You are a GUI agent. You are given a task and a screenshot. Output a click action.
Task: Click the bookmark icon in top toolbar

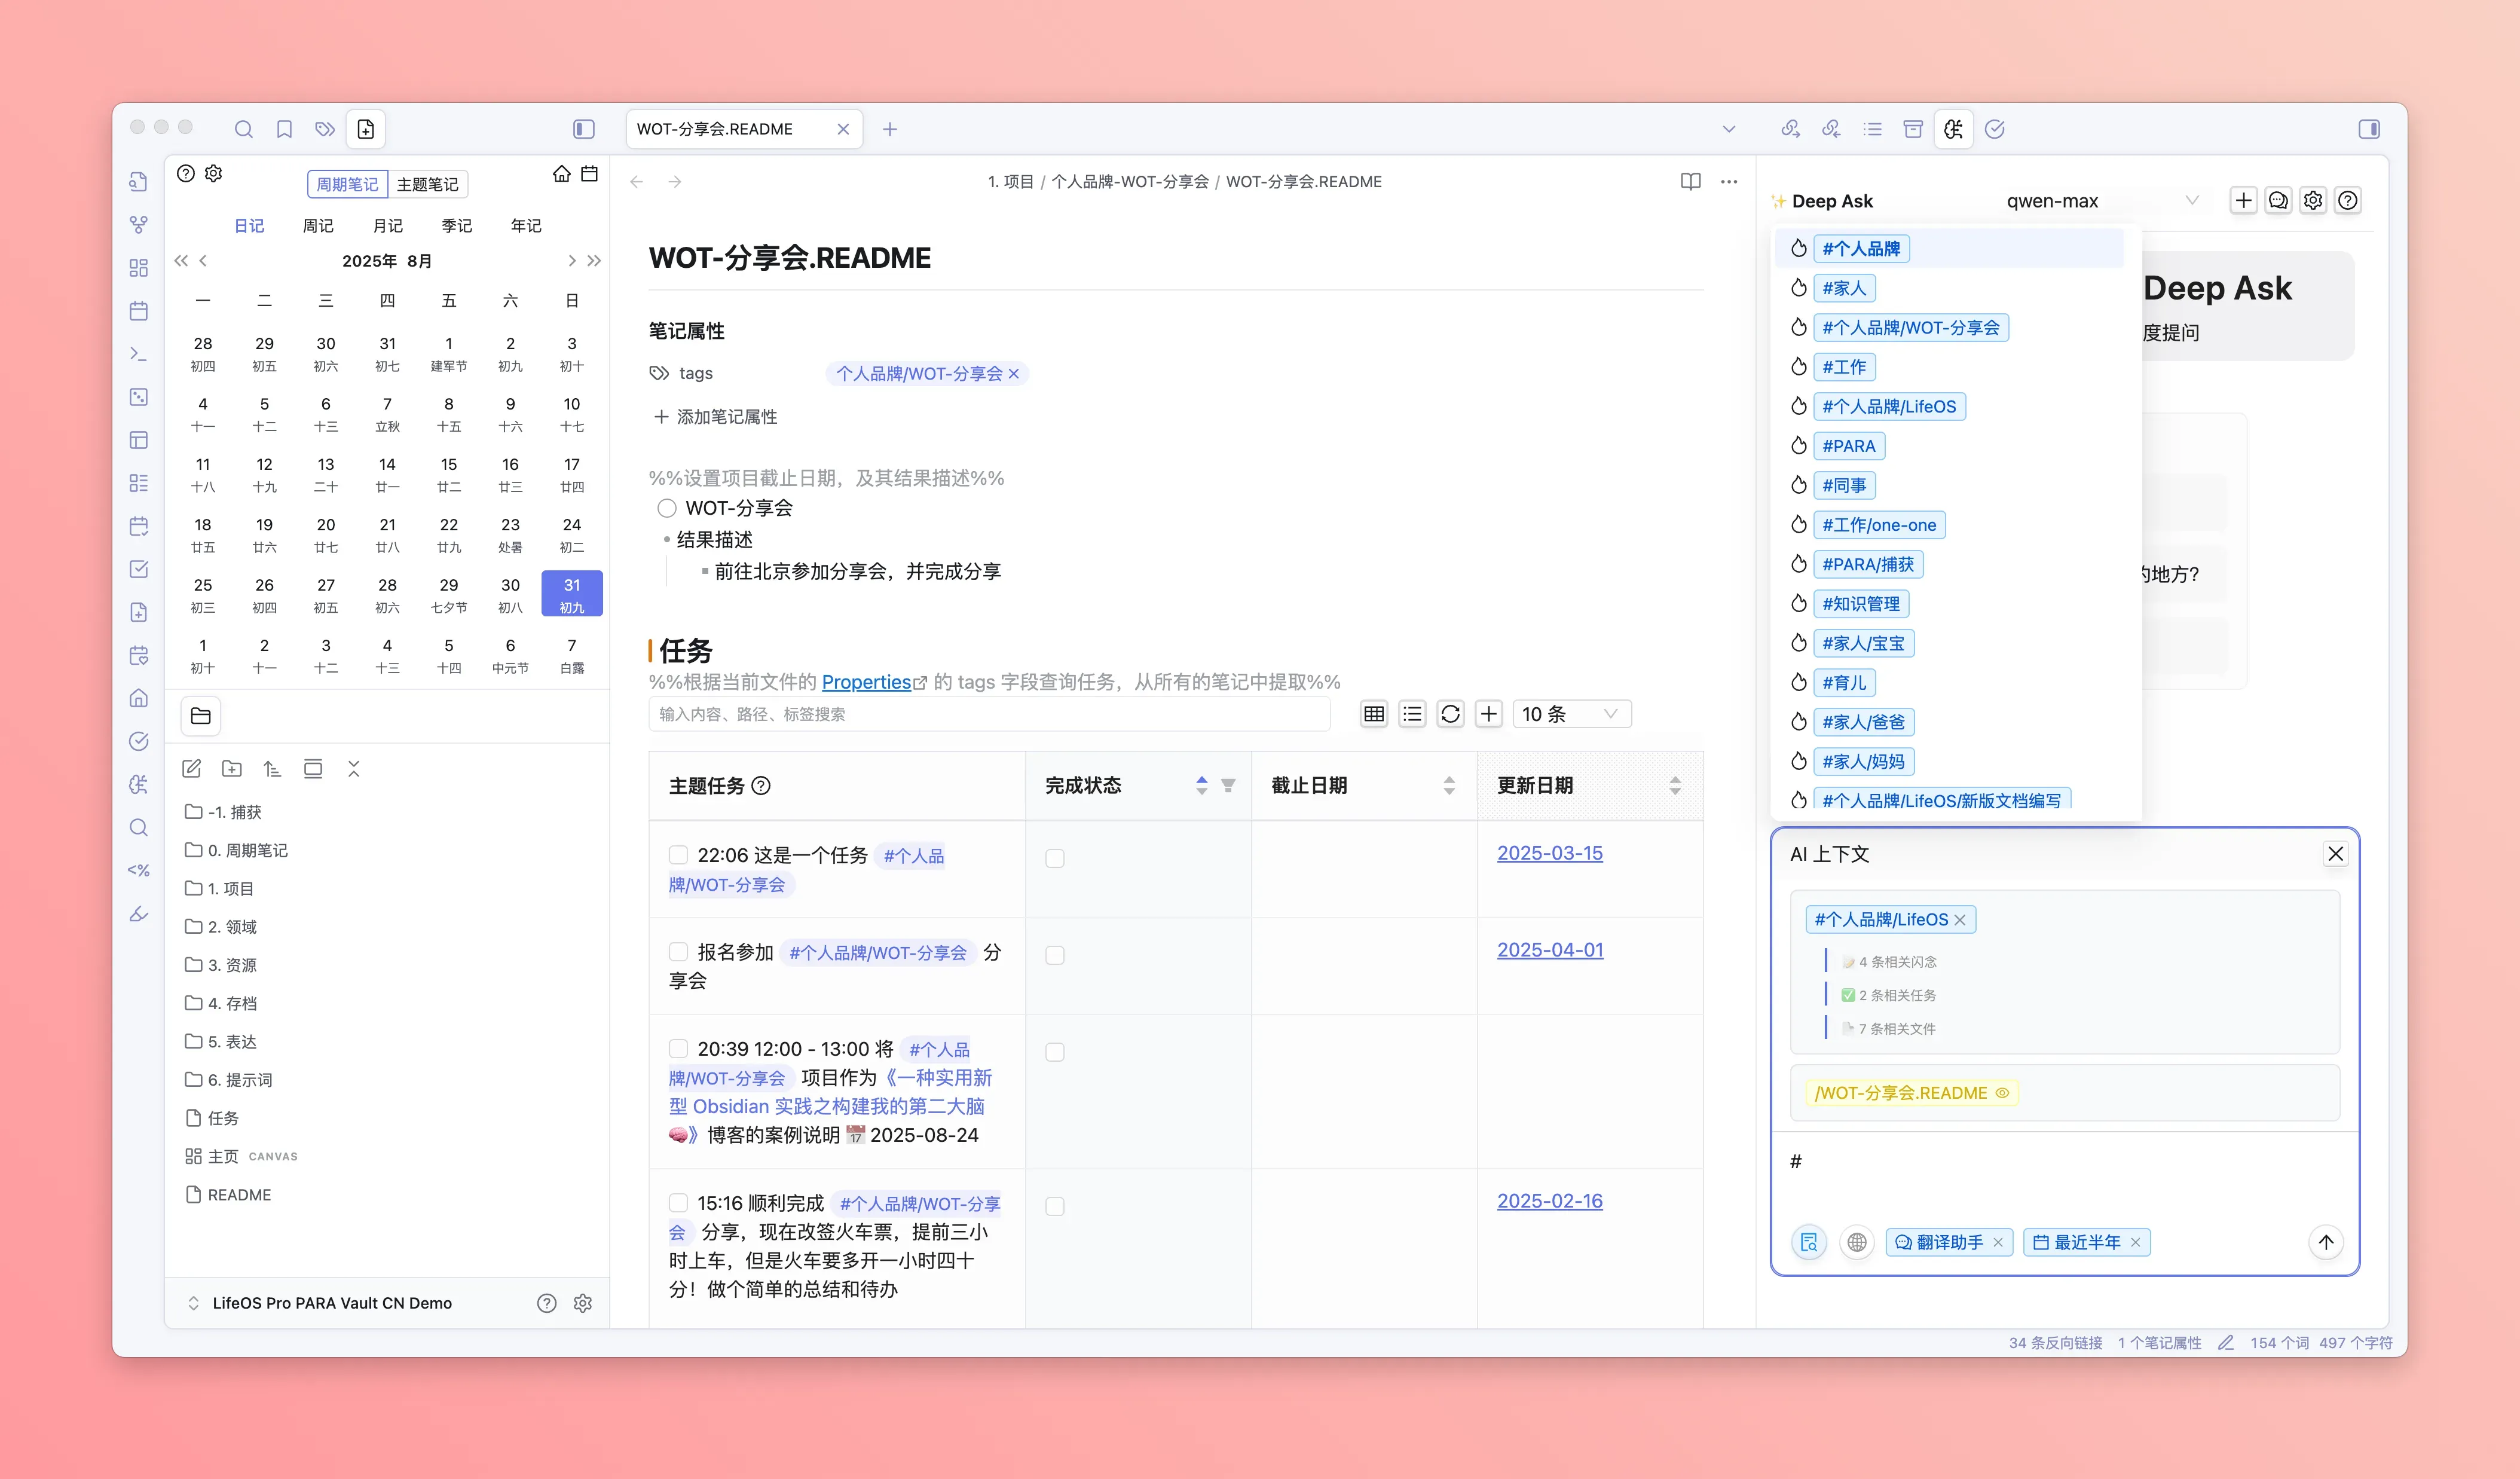click(284, 129)
